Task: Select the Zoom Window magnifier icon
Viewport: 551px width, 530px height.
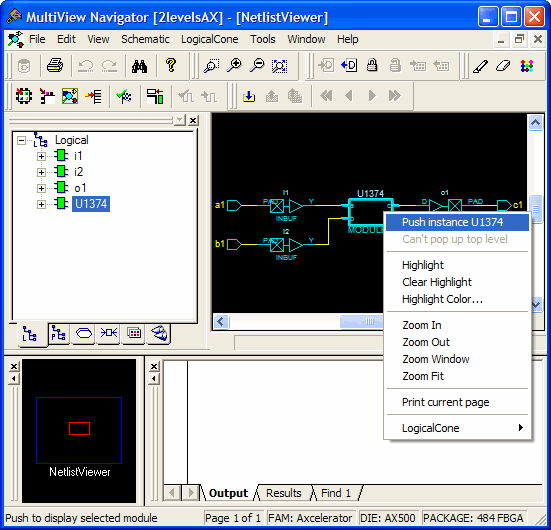Action: coord(211,66)
